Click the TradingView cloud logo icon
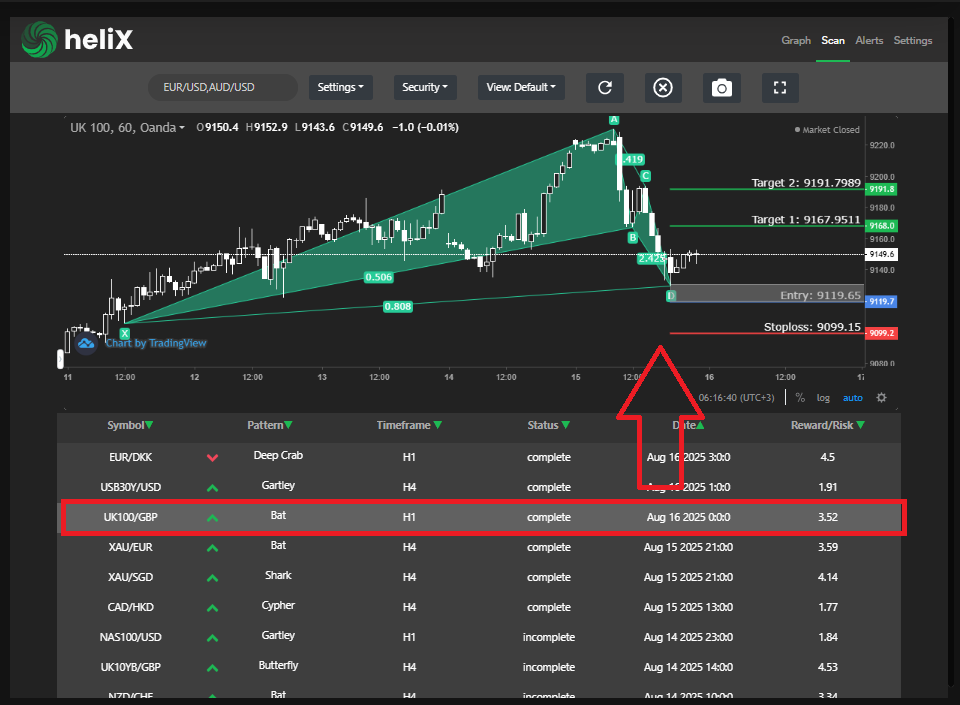This screenshot has width=960, height=705. 86,343
